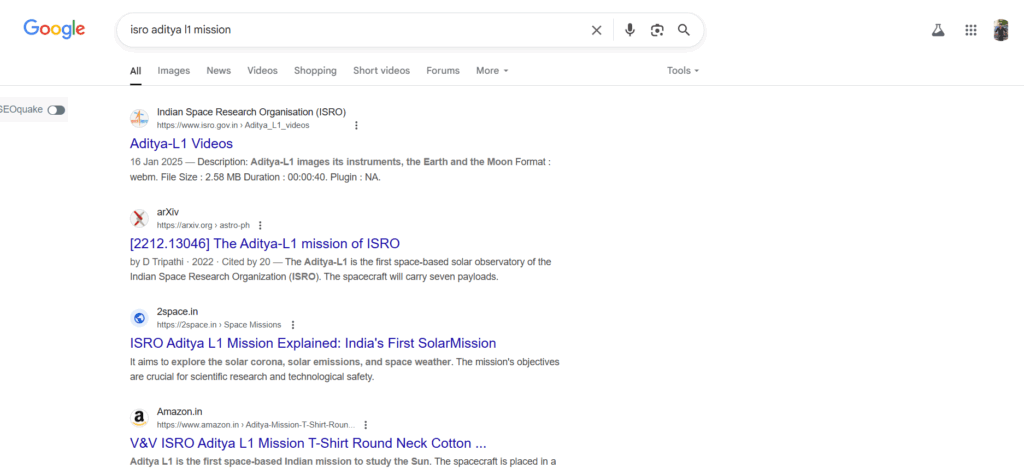The width and height of the screenshot is (1024, 468).
Task: Click the arXiv site favicon
Action: point(139,218)
